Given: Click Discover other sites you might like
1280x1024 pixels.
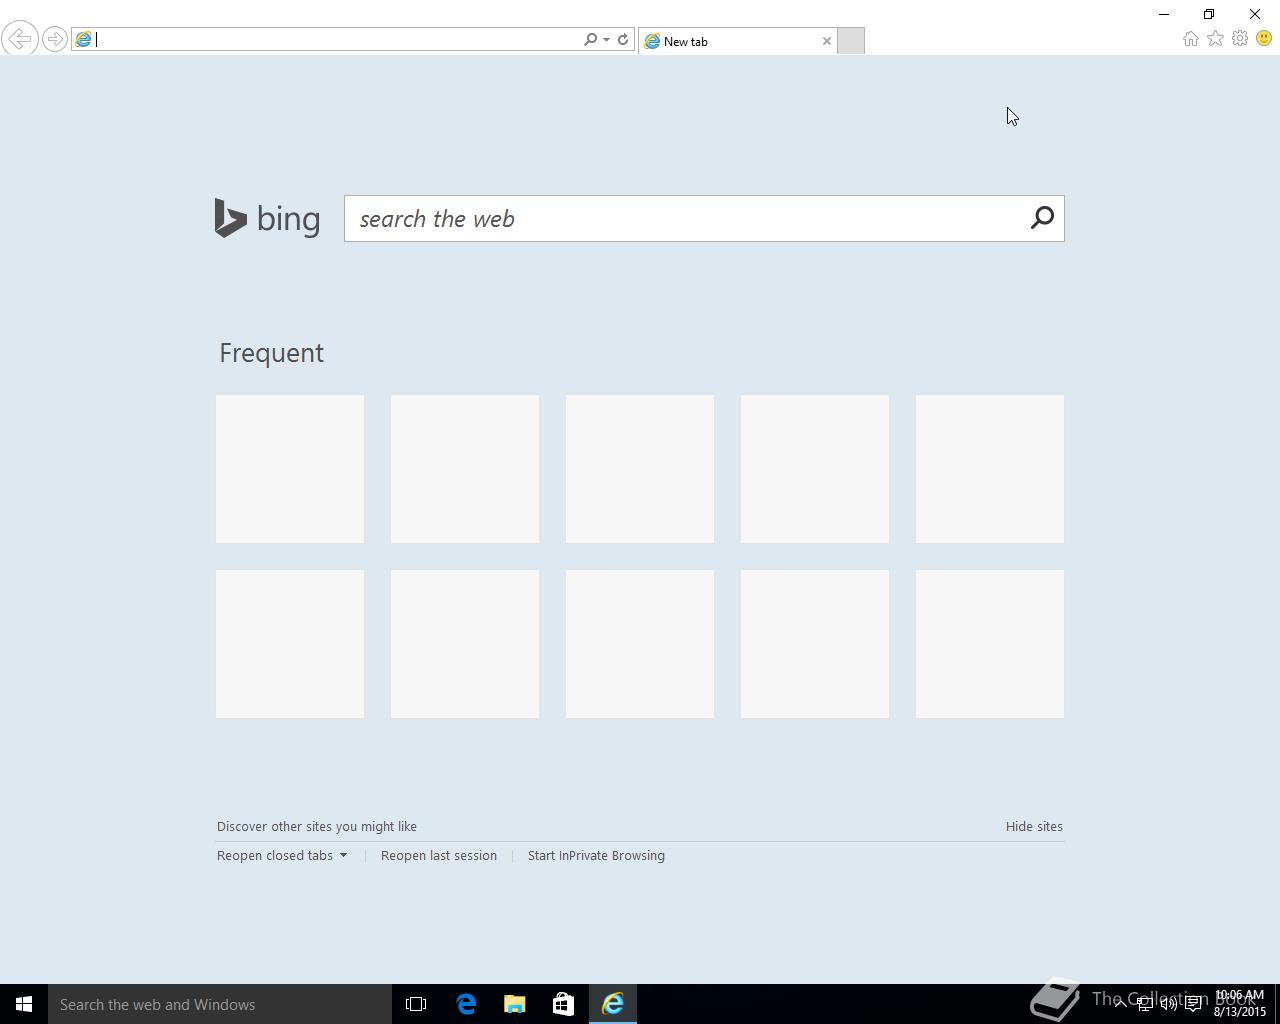Looking at the screenshot, I should (317, 827).
